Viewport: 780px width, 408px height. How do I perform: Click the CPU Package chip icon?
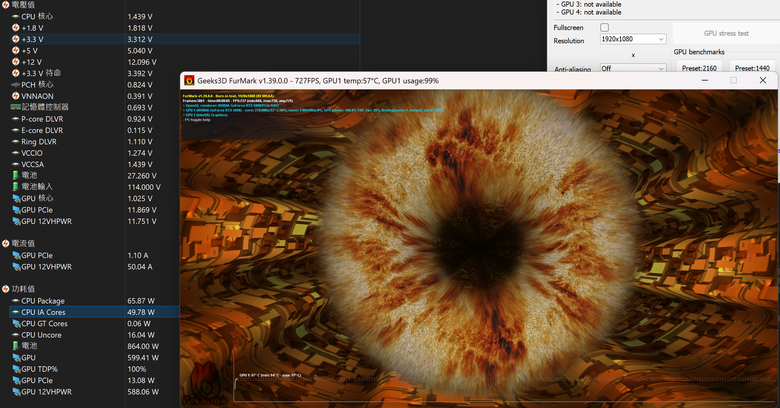tap(14, 300)
